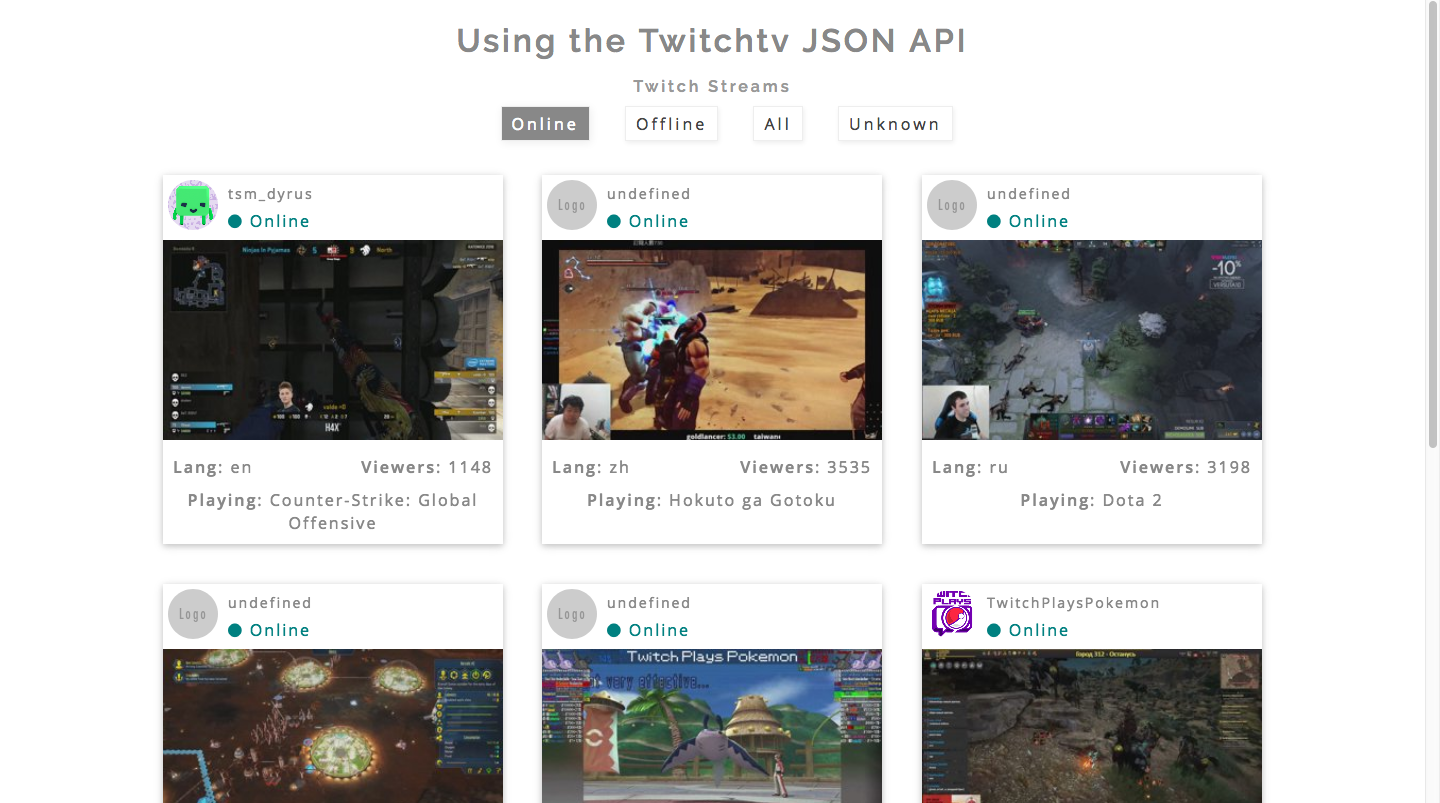This screenshot has height=803, width=1440.
Task: Show All streams tab
Action: click(777, 124)
